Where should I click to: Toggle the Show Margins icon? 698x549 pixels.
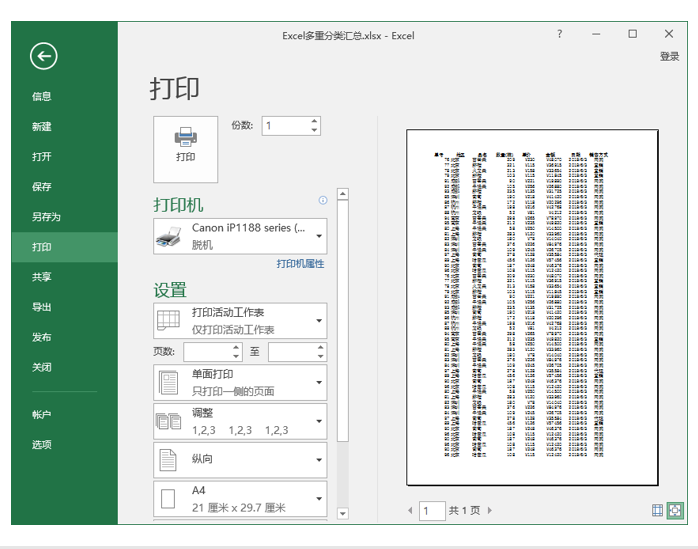657,510
